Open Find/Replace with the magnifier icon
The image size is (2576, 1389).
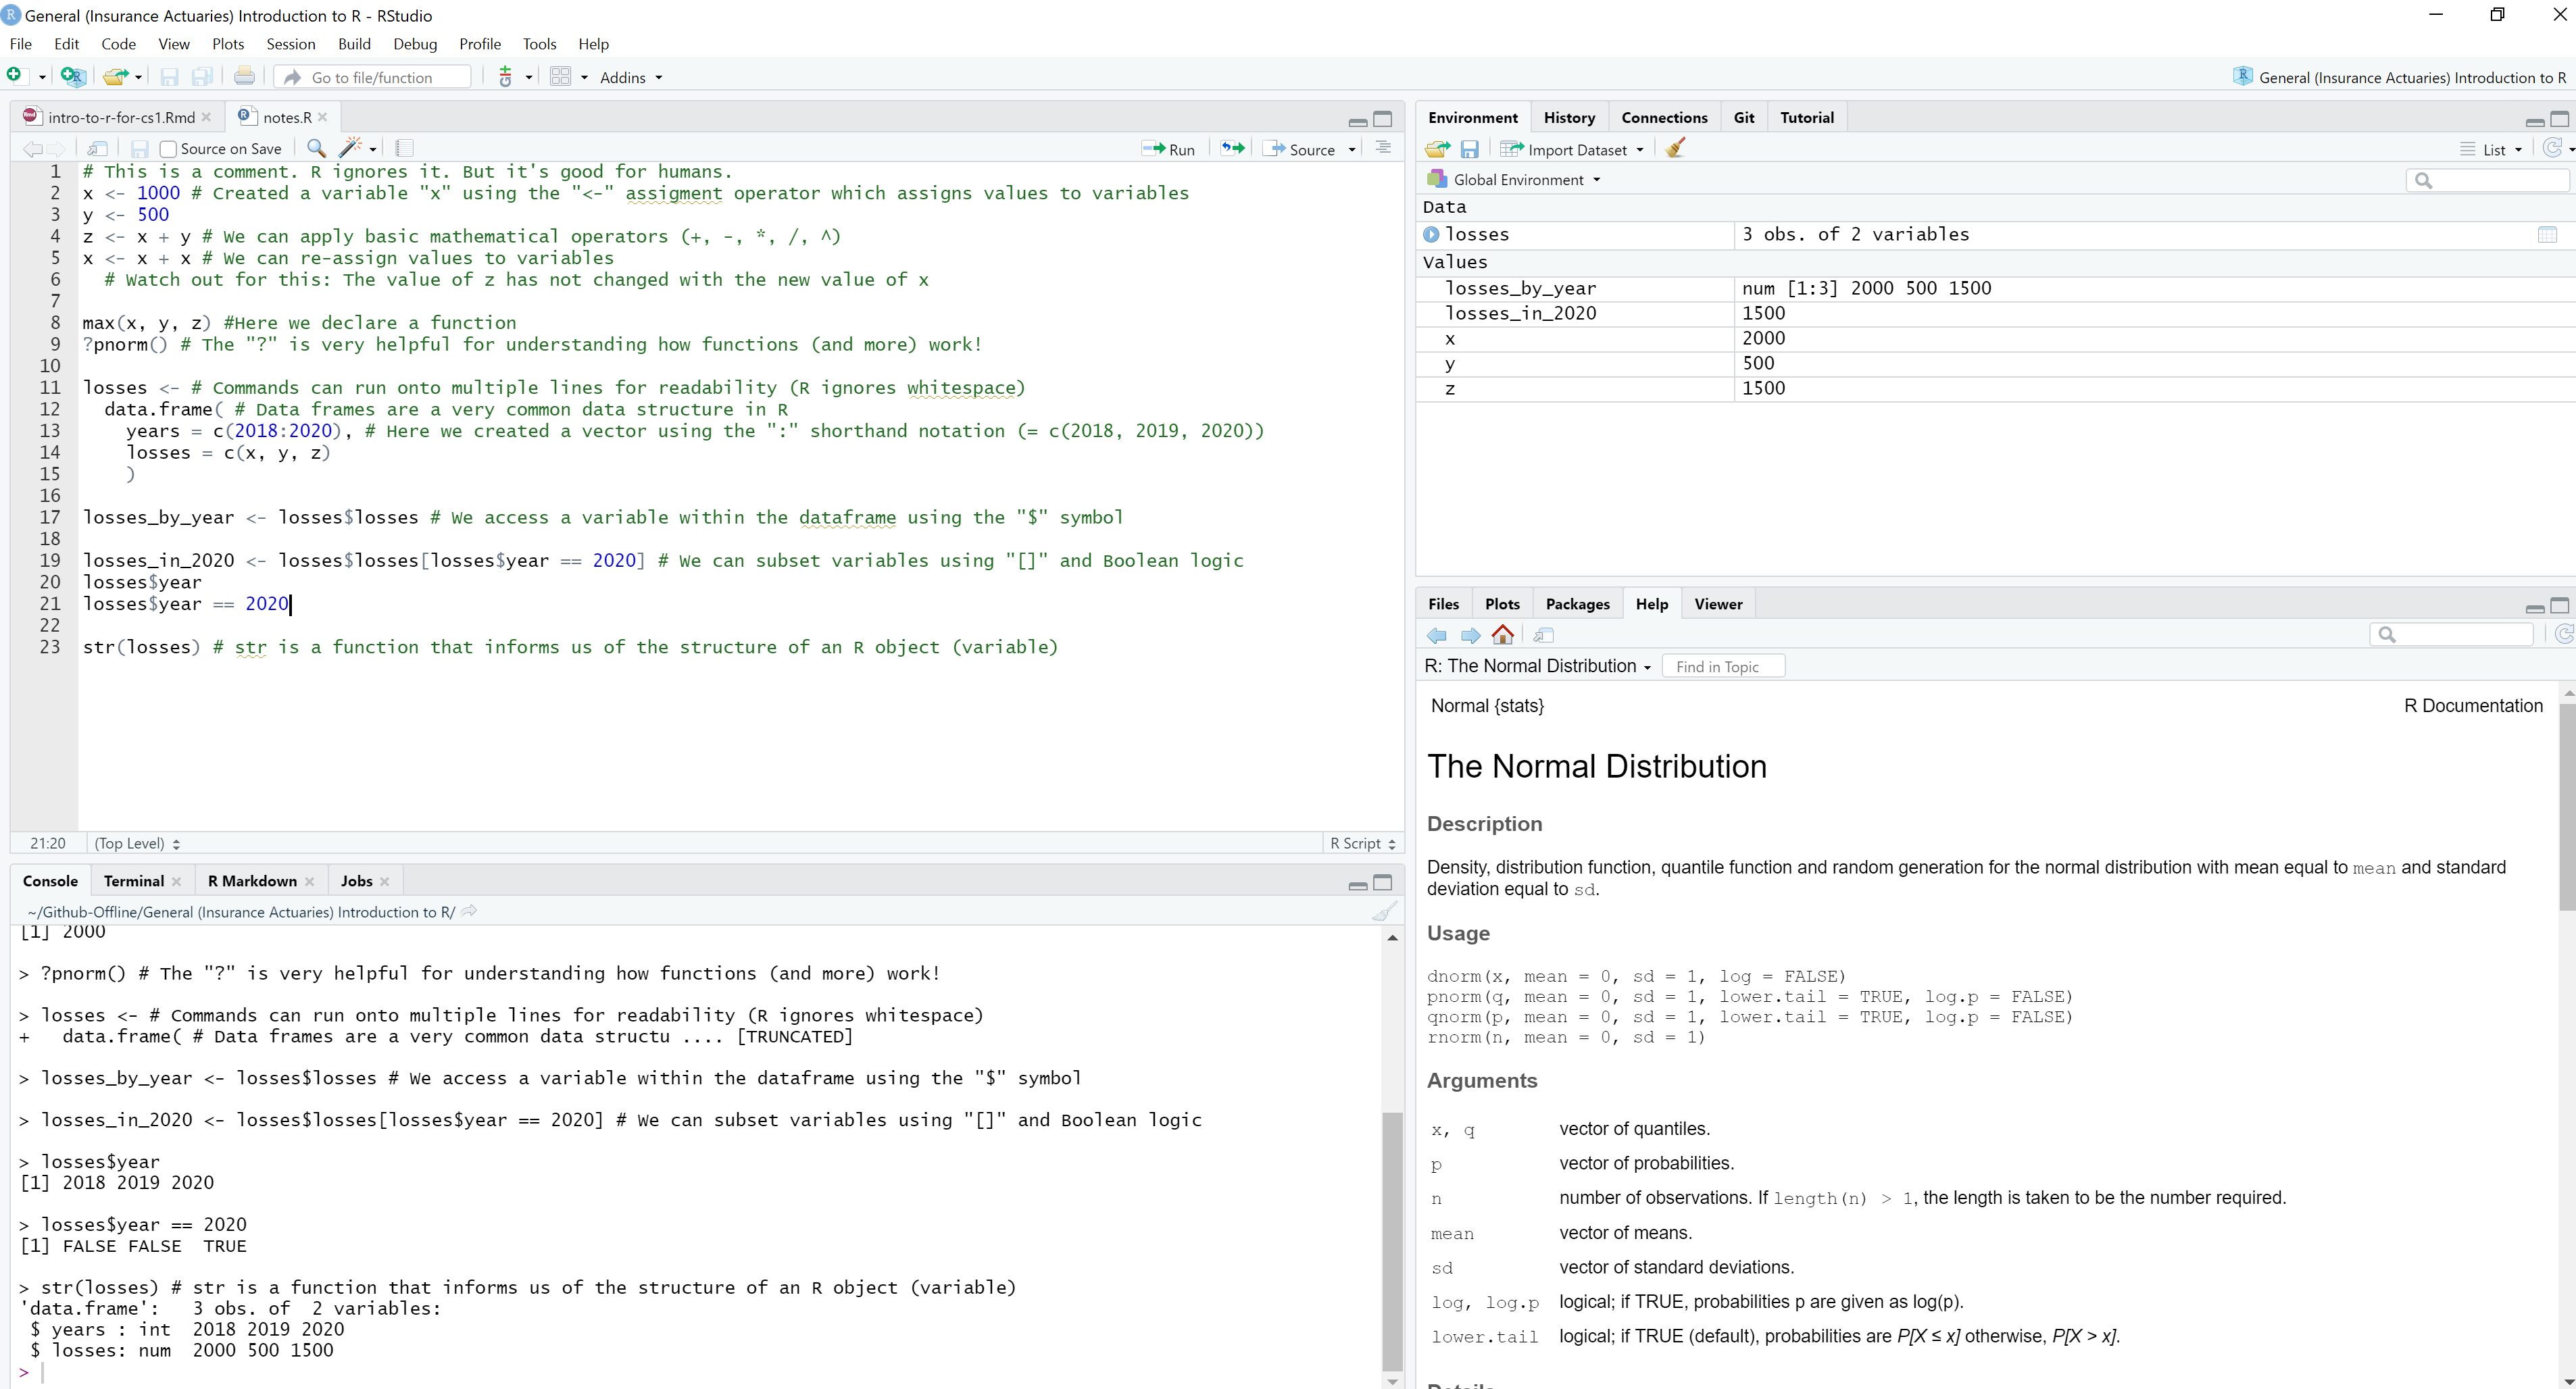click(316, 148)
